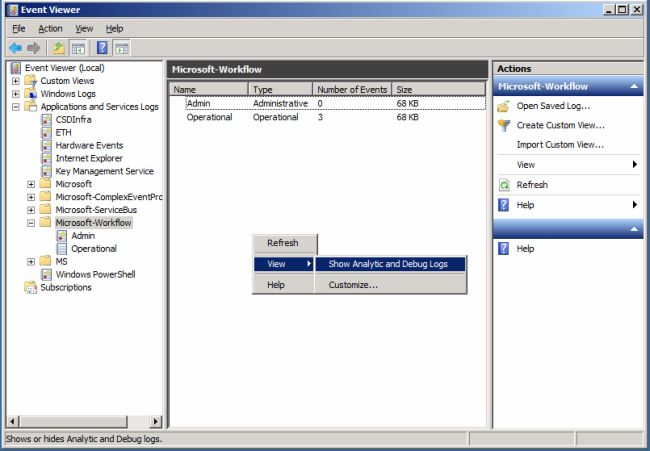The width and height of the screenshot is (650, 451).
Task: Open the Action menu
Action: [x=50, y=29]
